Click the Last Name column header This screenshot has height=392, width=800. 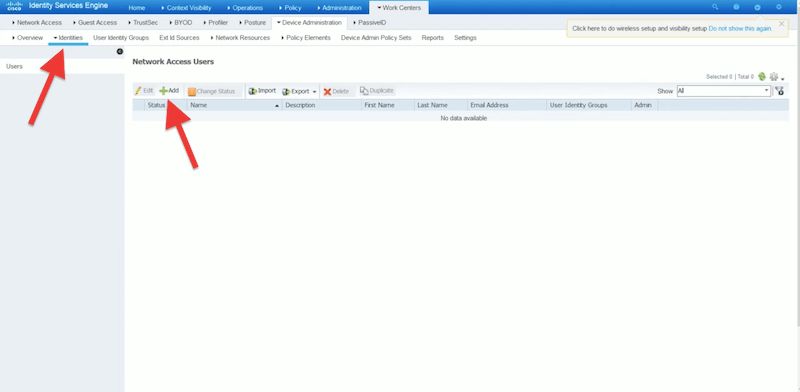[x=441, y=105]
